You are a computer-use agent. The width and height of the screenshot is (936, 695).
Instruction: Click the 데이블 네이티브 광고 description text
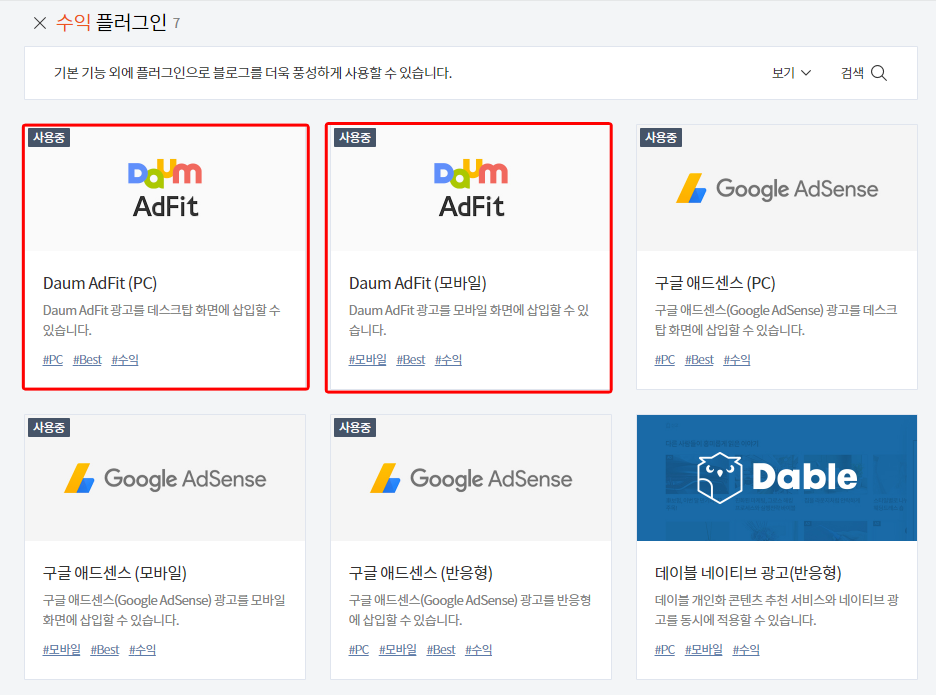pyautogui.click(x=777, y=610)
